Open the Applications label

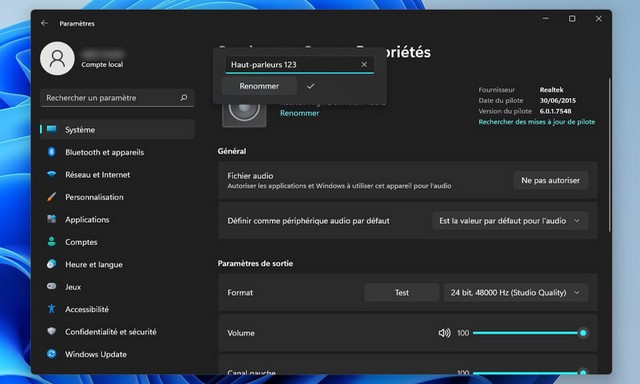87,220
